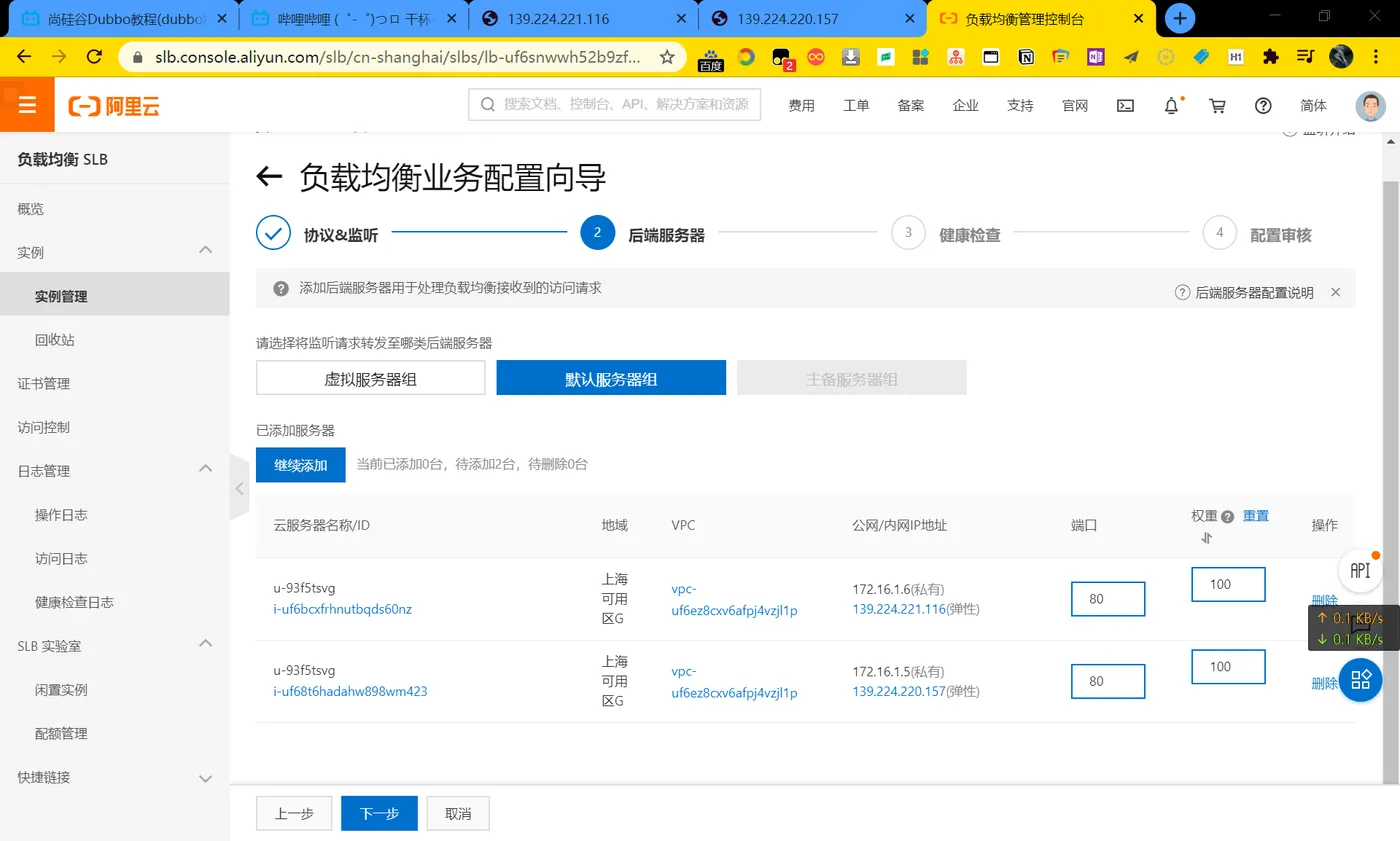Click port field for 172.16.1.6 row
The width and height of the screenshot is (1400, 841).
click(x=1108, y=599)
